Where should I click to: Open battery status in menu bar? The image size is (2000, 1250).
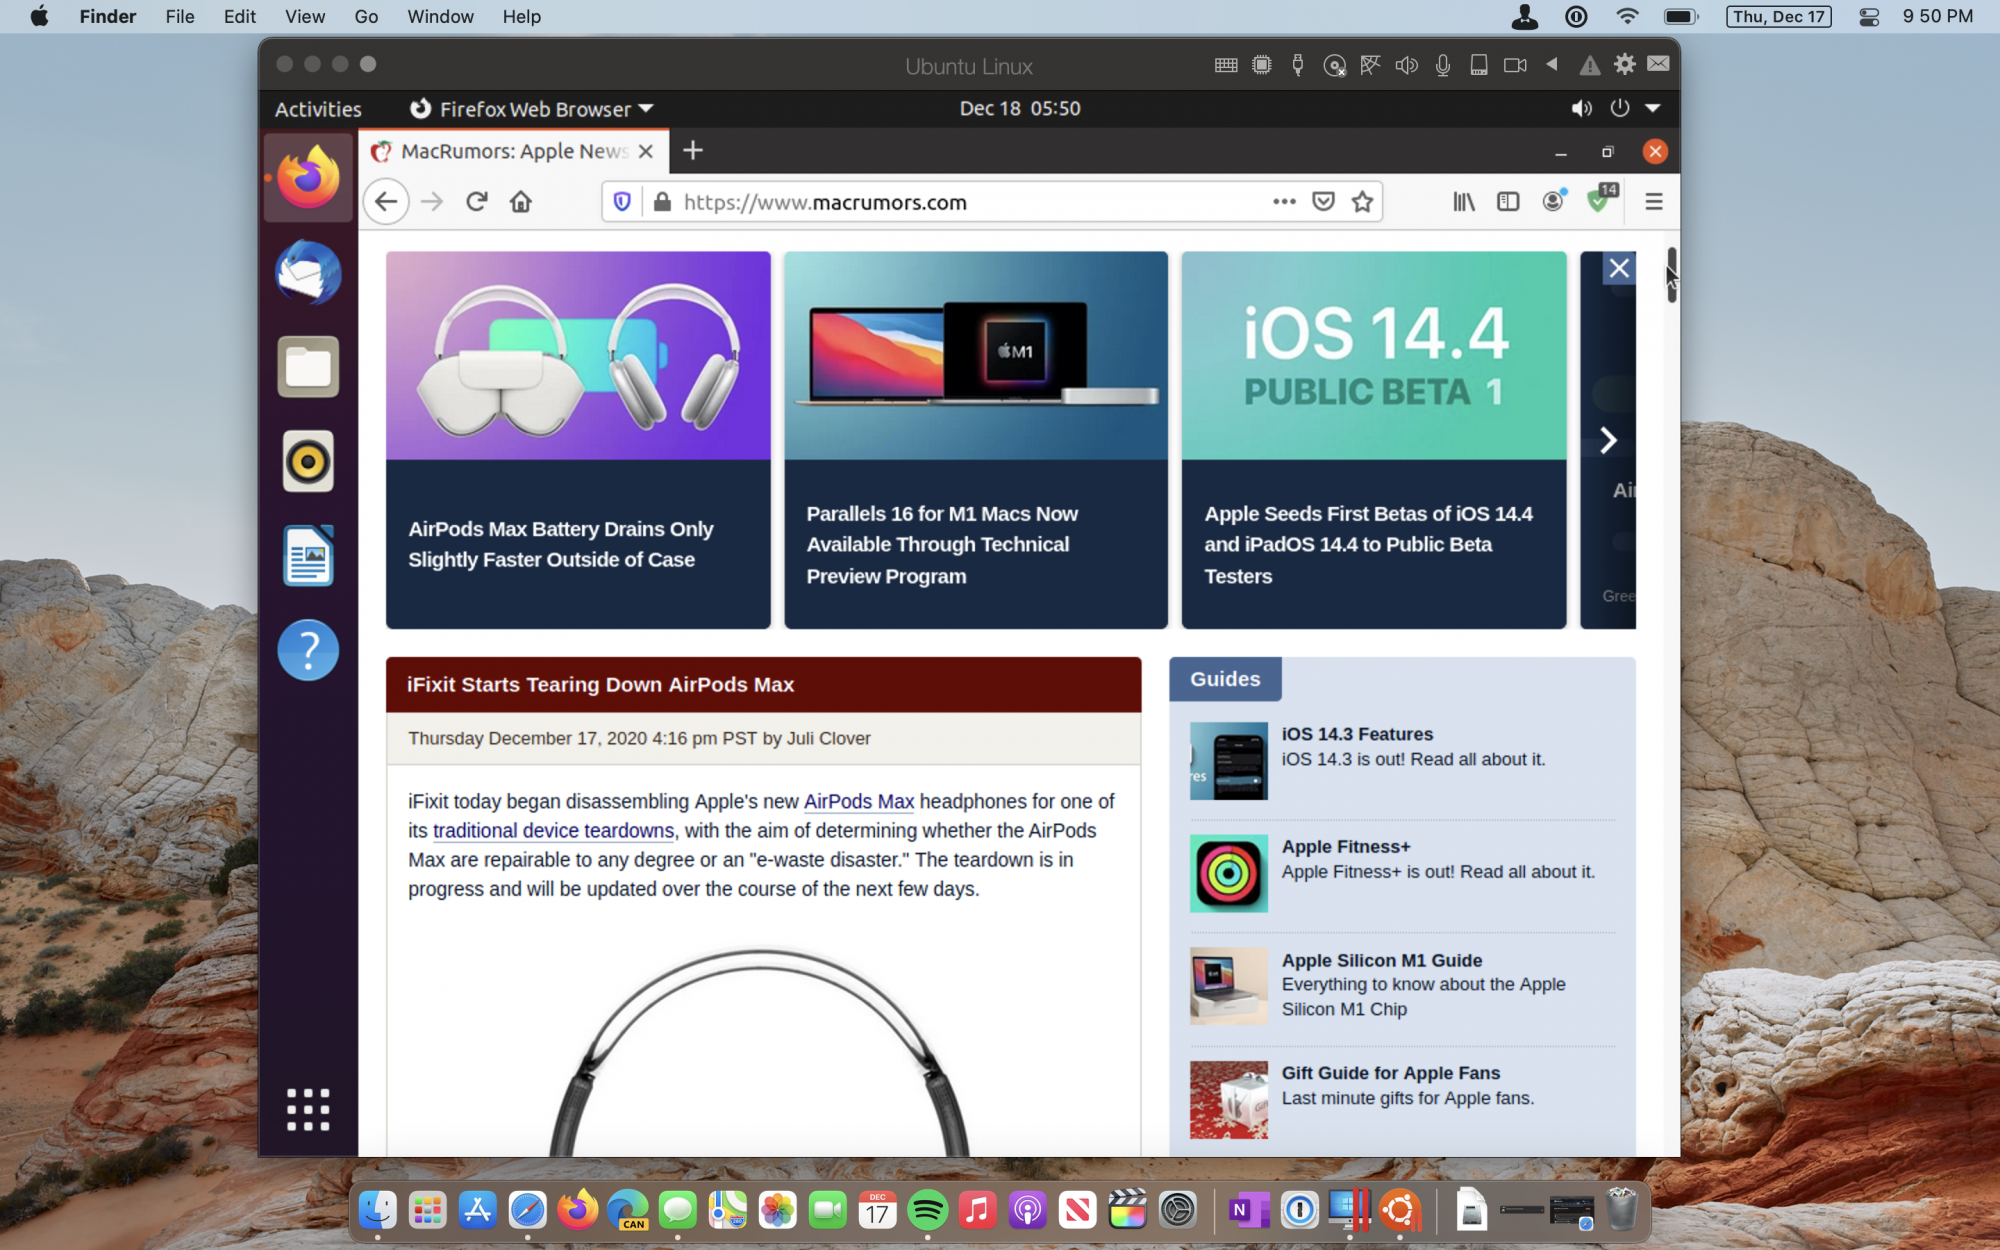pyautogui.click(x=1680, y=16)
